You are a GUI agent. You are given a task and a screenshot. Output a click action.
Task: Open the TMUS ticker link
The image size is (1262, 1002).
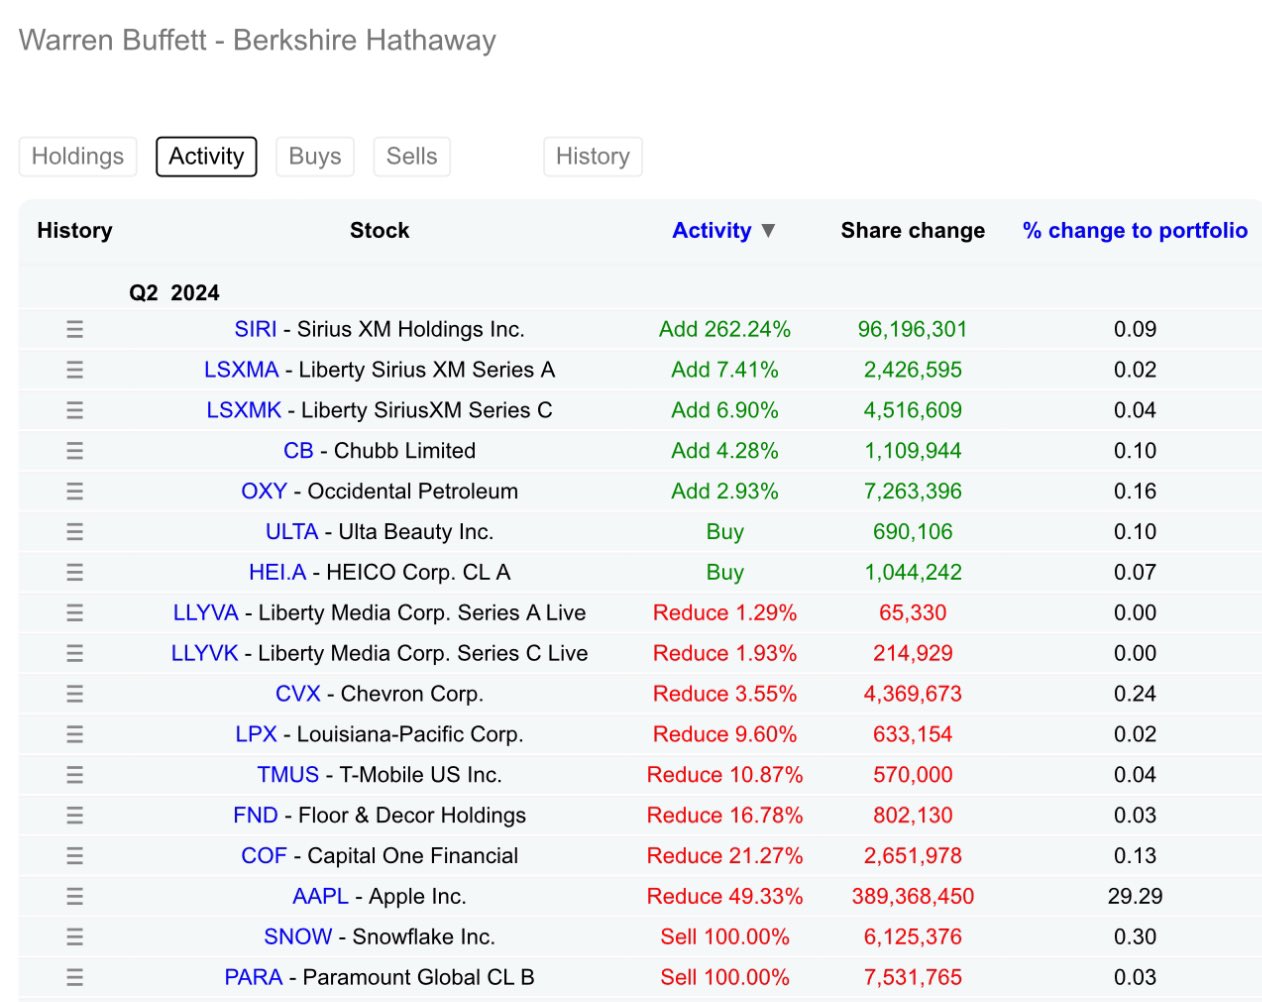288,775
